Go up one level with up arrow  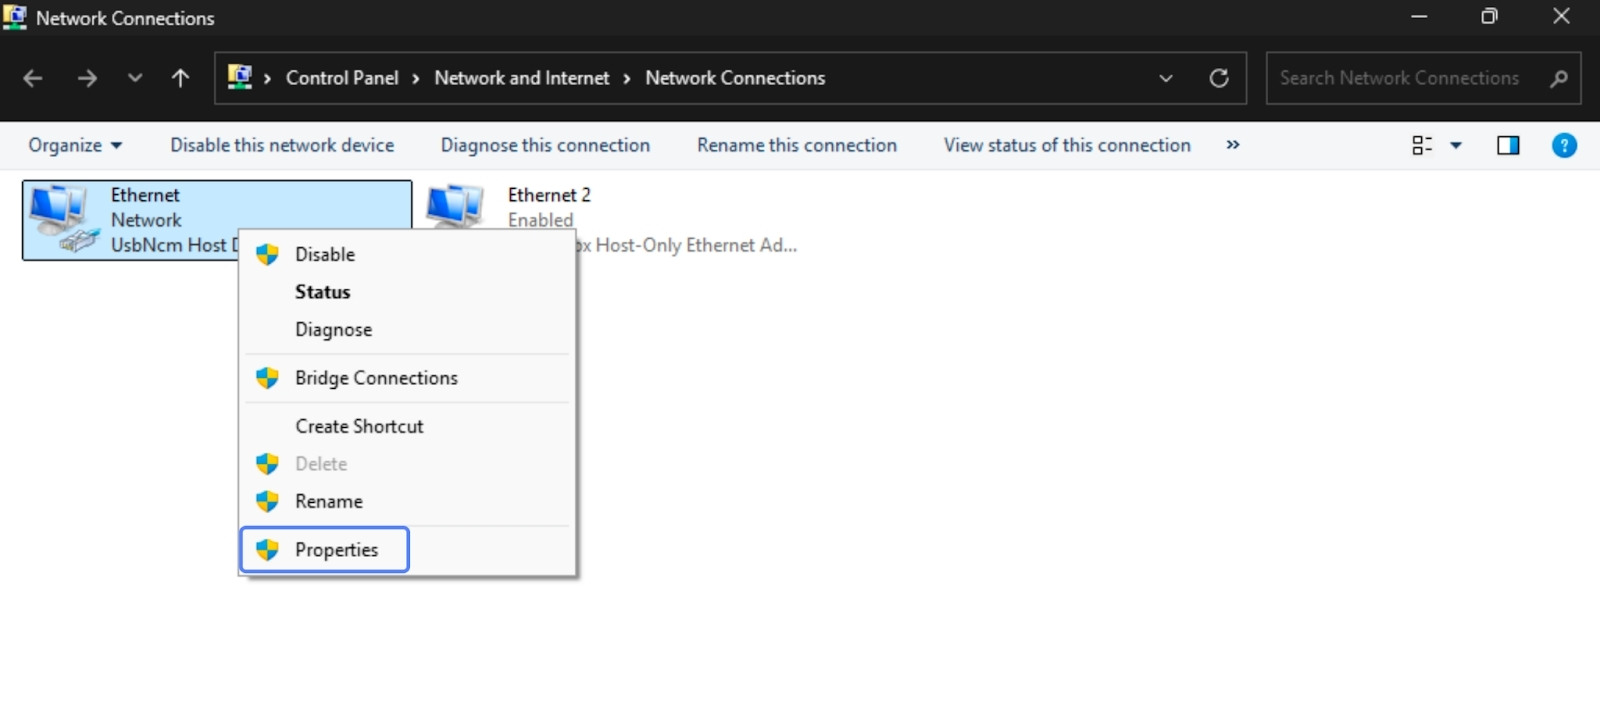[180, 78]
